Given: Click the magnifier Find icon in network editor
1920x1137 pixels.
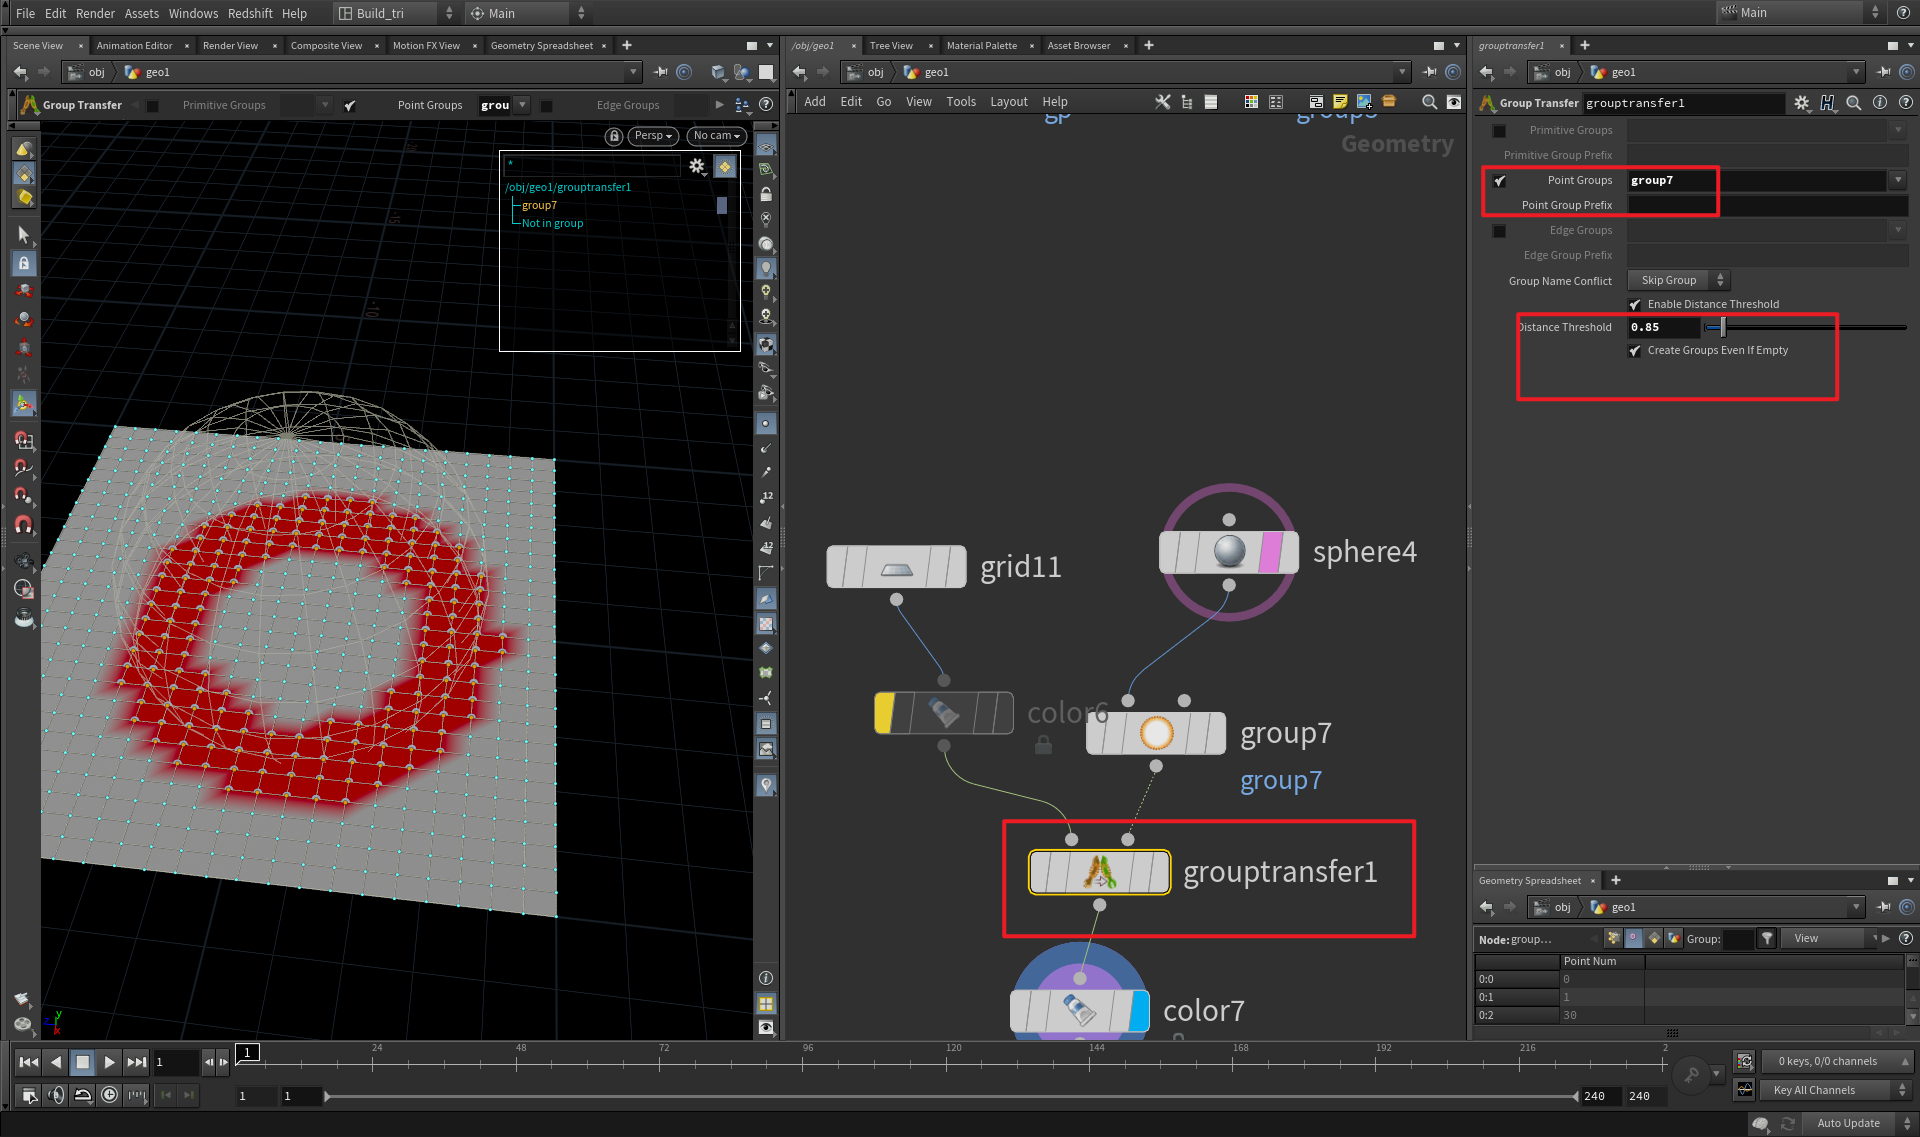Looking at the screenshot, I should pos(1430,102).
